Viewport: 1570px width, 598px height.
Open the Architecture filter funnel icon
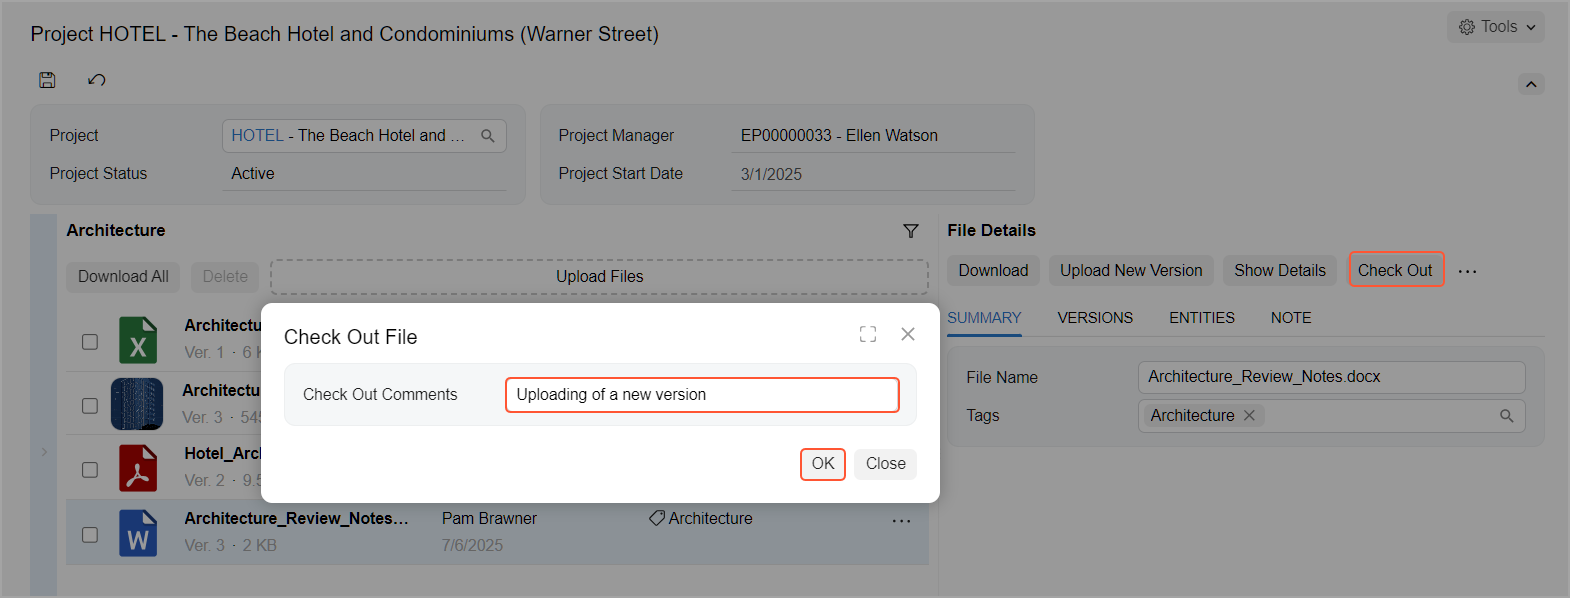pos(911,231)
